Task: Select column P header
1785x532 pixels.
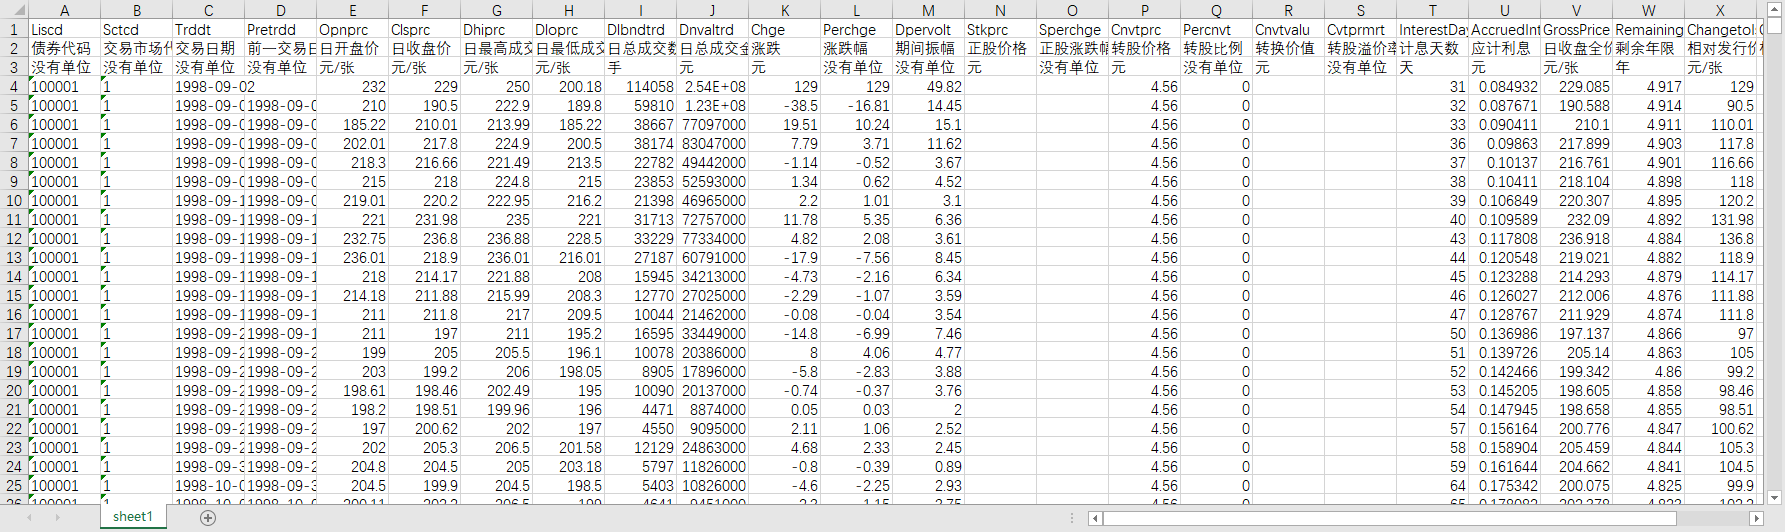Action: (x=1145, y=11)
